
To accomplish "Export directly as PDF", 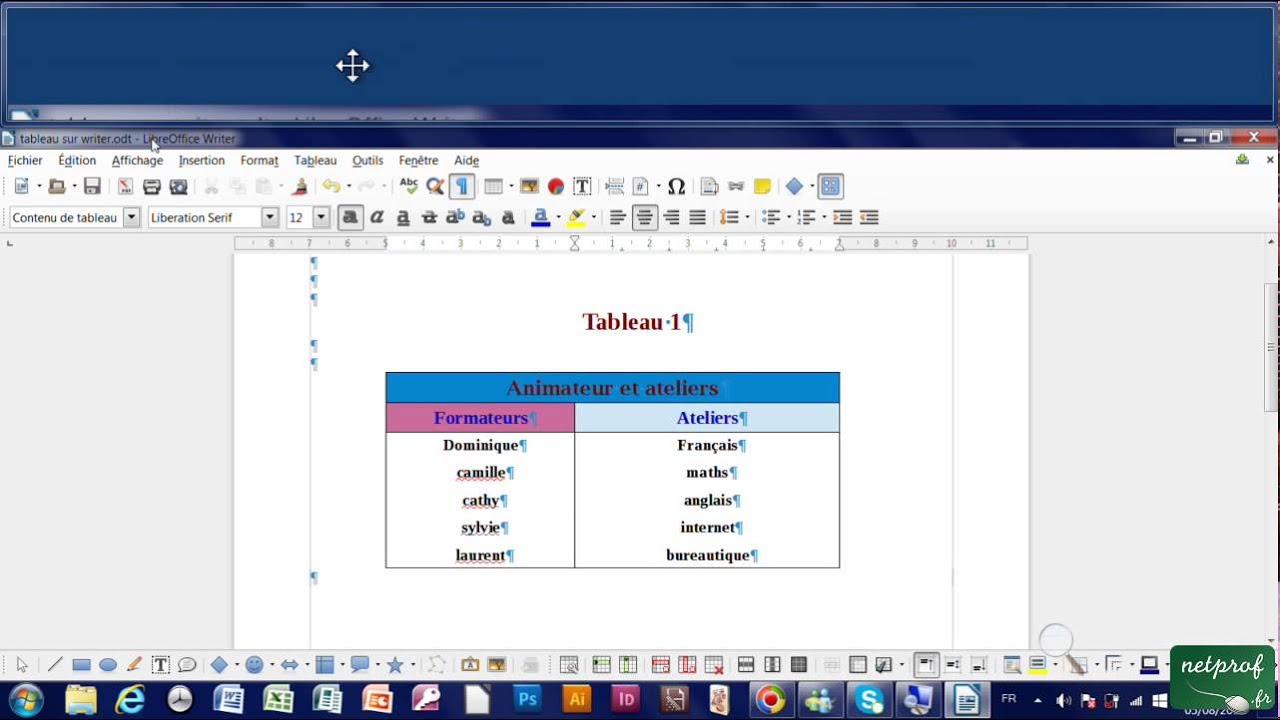I will click(x=125, y=186).
